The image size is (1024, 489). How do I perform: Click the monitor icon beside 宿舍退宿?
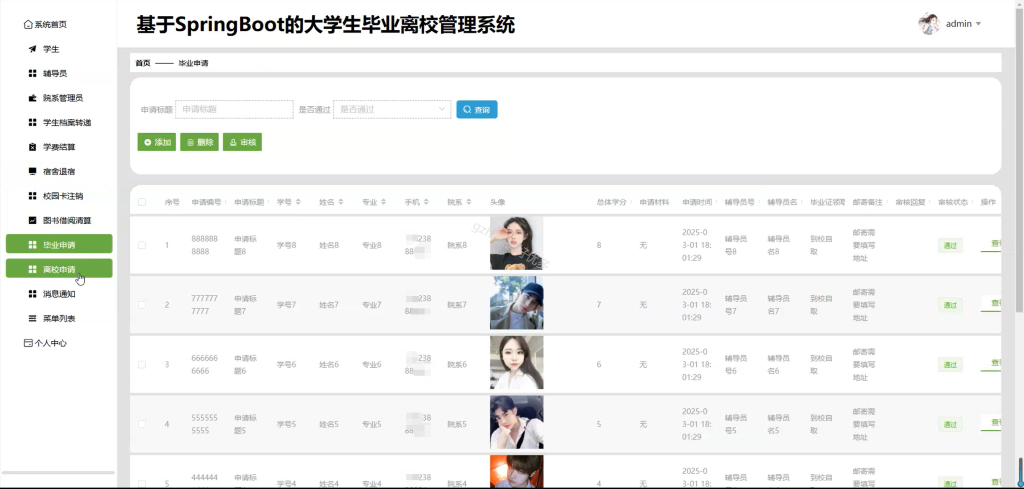(33, 172)
